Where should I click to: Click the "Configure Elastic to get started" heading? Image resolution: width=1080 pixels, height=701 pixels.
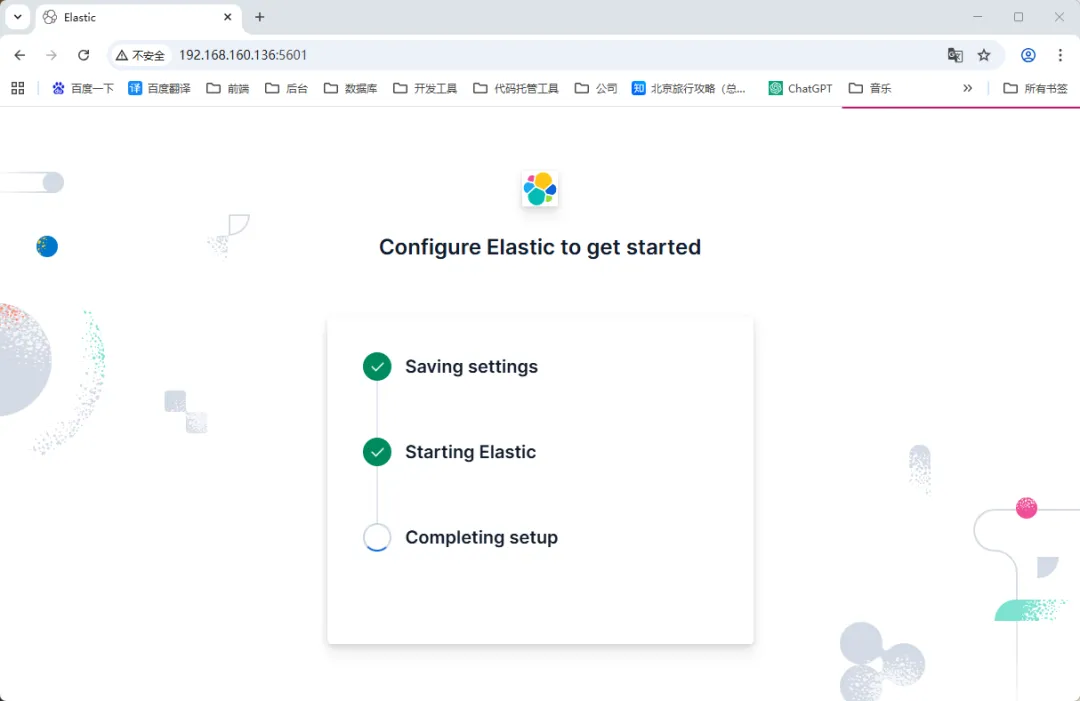point(540,247)
